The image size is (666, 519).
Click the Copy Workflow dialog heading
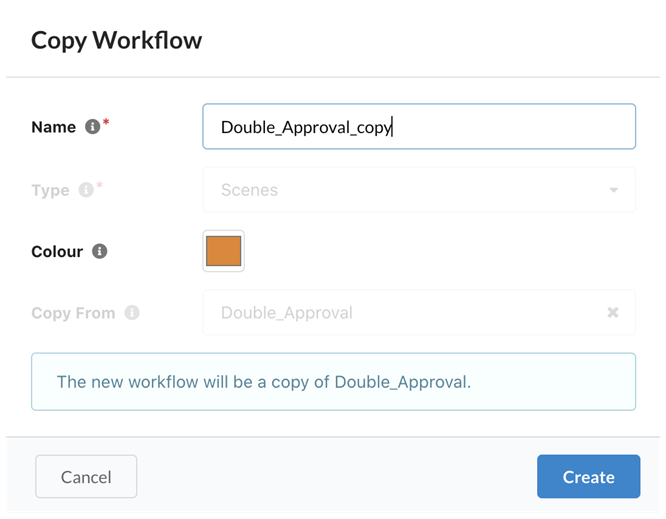pyautogui.click(x=116, y=41)
